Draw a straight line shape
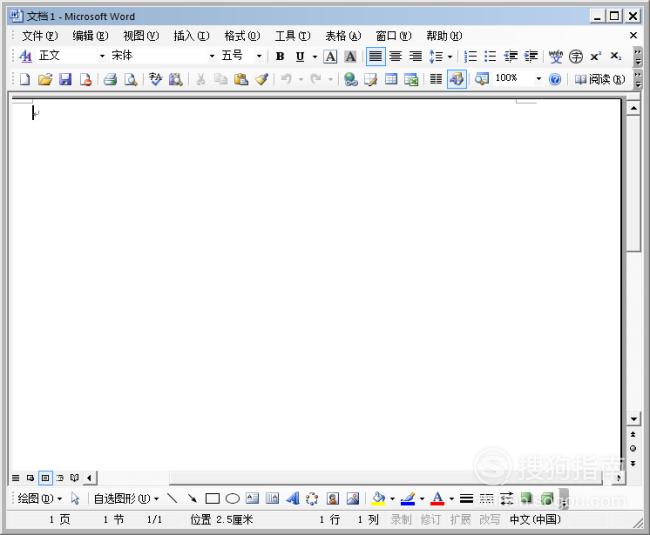Screen dimensions: 650x535 172,498
